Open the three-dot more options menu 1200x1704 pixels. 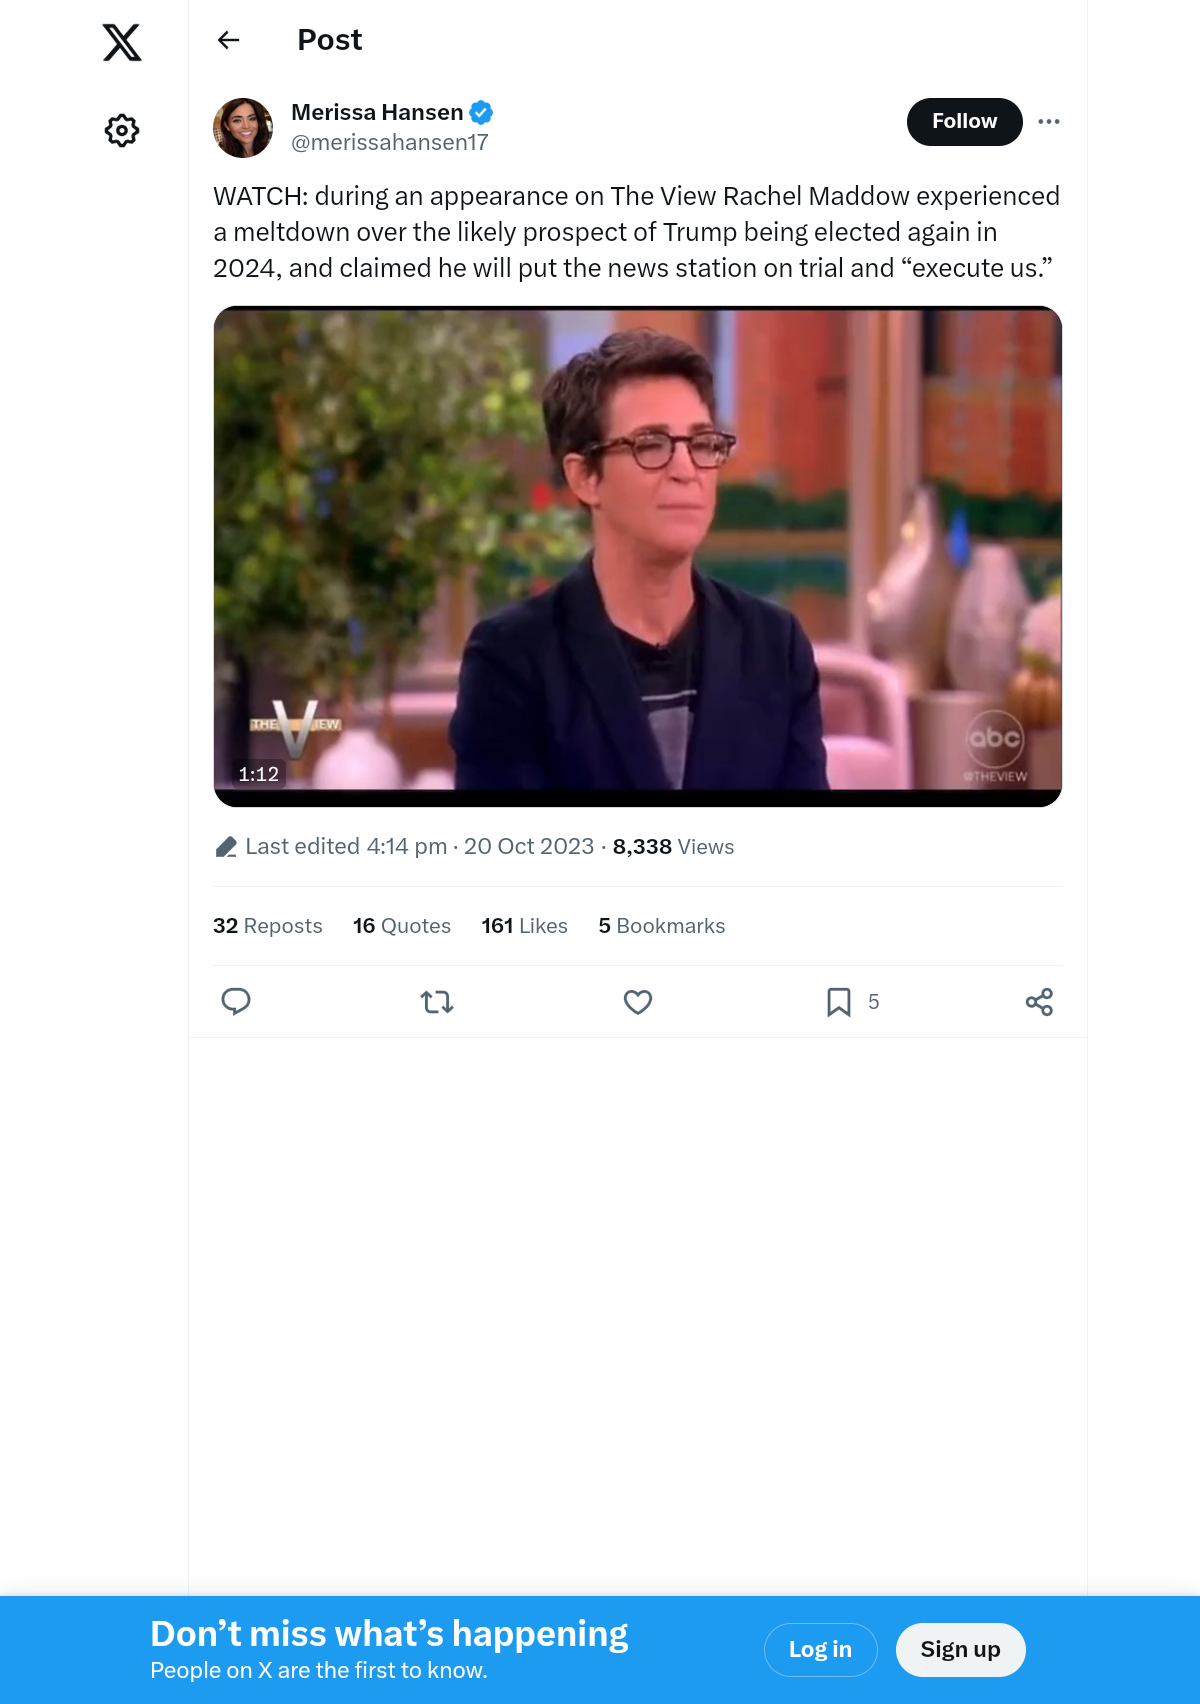coord(1049,121)
